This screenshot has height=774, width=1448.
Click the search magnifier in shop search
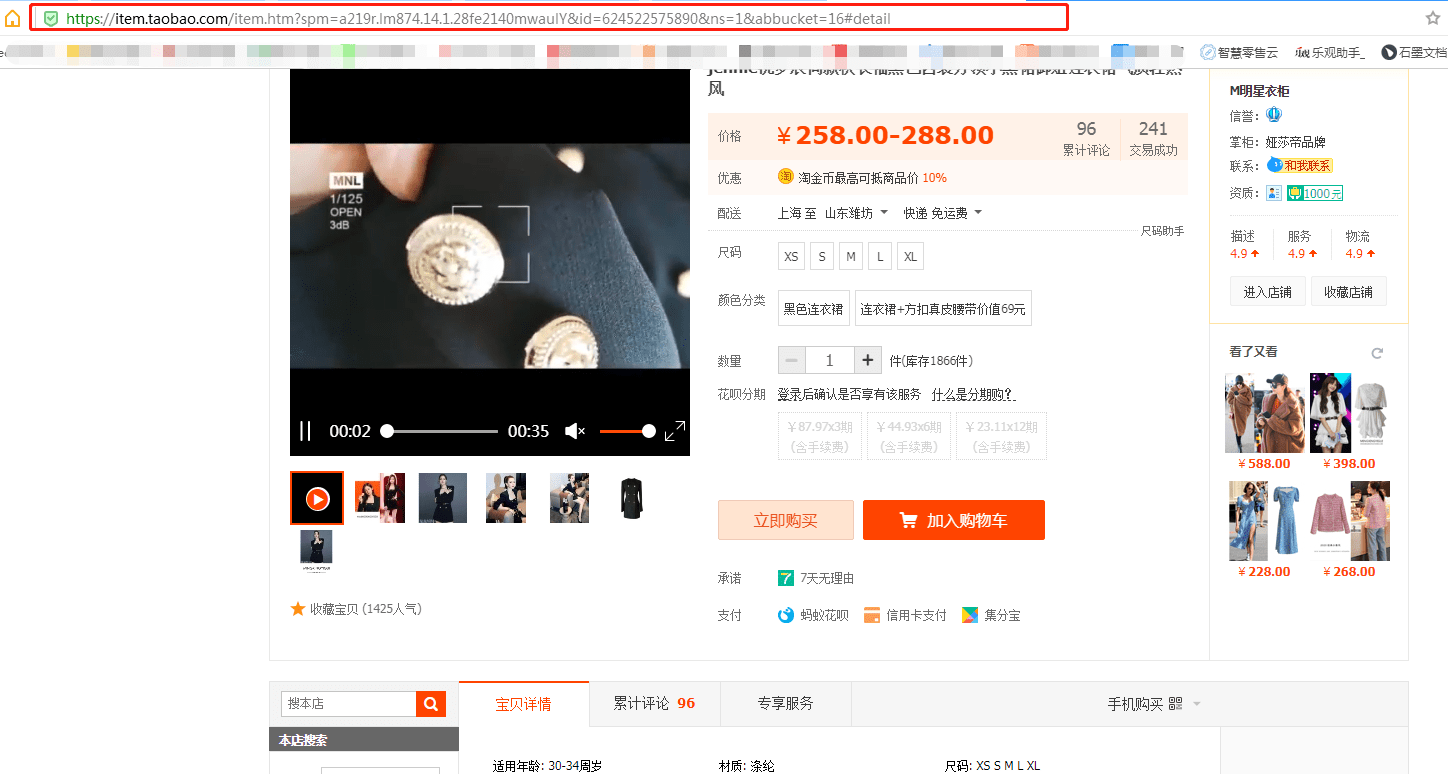tap(431, 704)
